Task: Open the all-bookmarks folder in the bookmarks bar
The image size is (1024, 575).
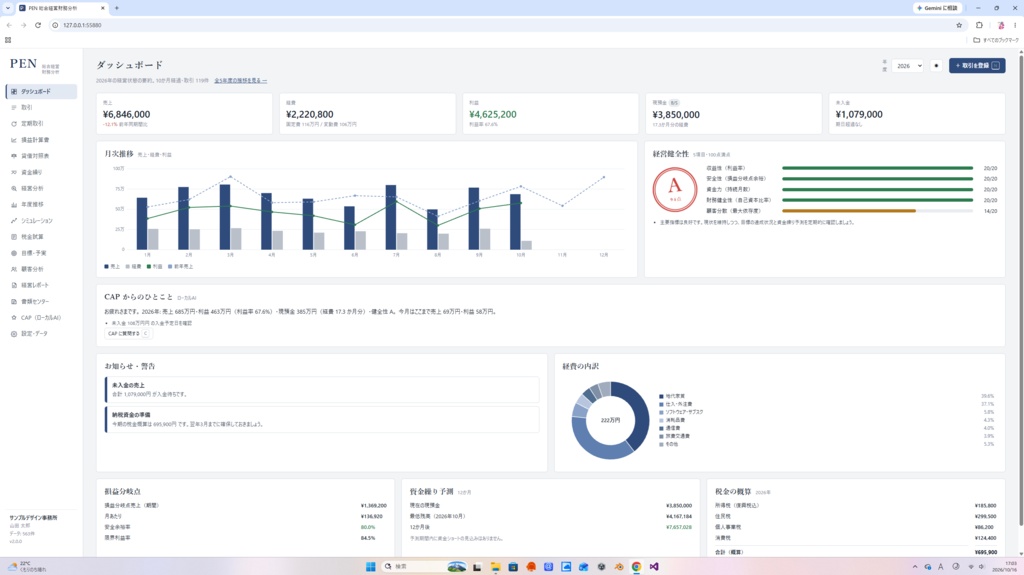Action: 996,40
